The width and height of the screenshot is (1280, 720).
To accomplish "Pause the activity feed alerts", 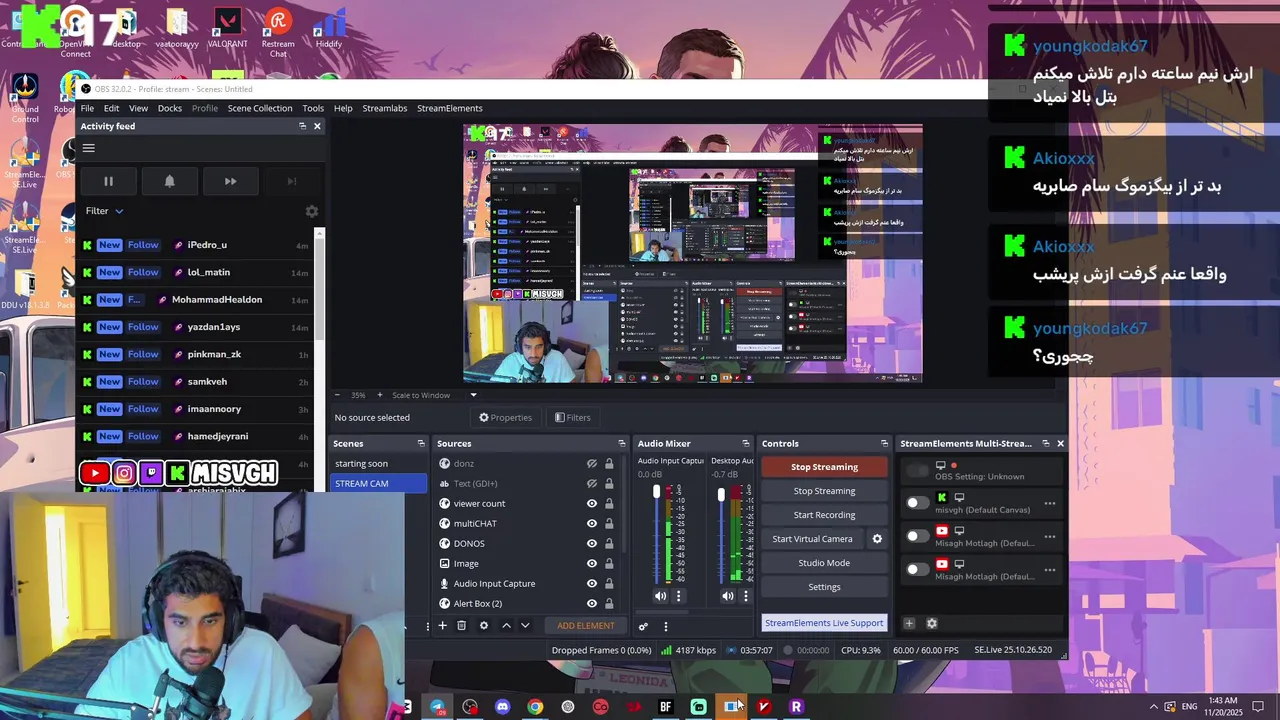I will tap(108, 181).
